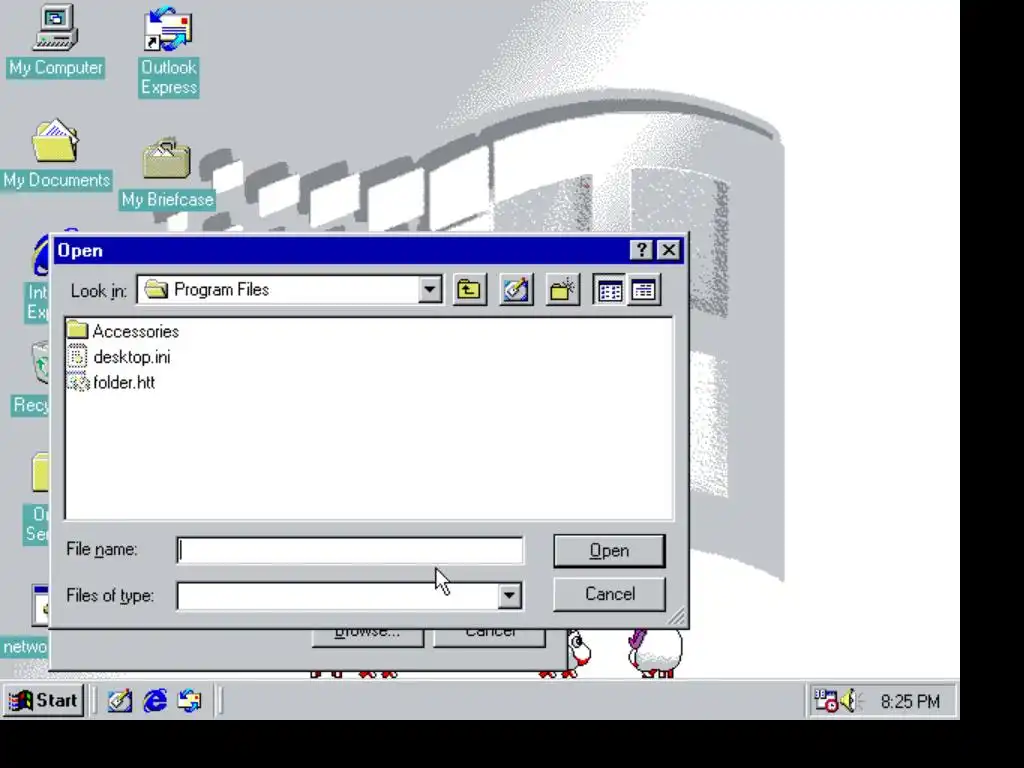Select the desktop.ini file icon
The image size is (1024, 768).
pos(78,357)
